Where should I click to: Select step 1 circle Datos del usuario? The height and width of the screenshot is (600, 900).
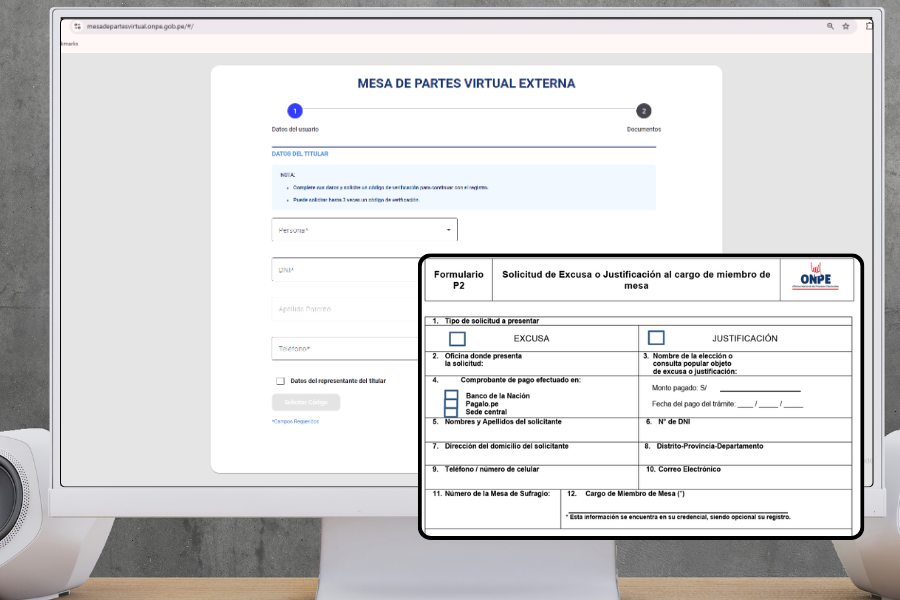[294, 111]
